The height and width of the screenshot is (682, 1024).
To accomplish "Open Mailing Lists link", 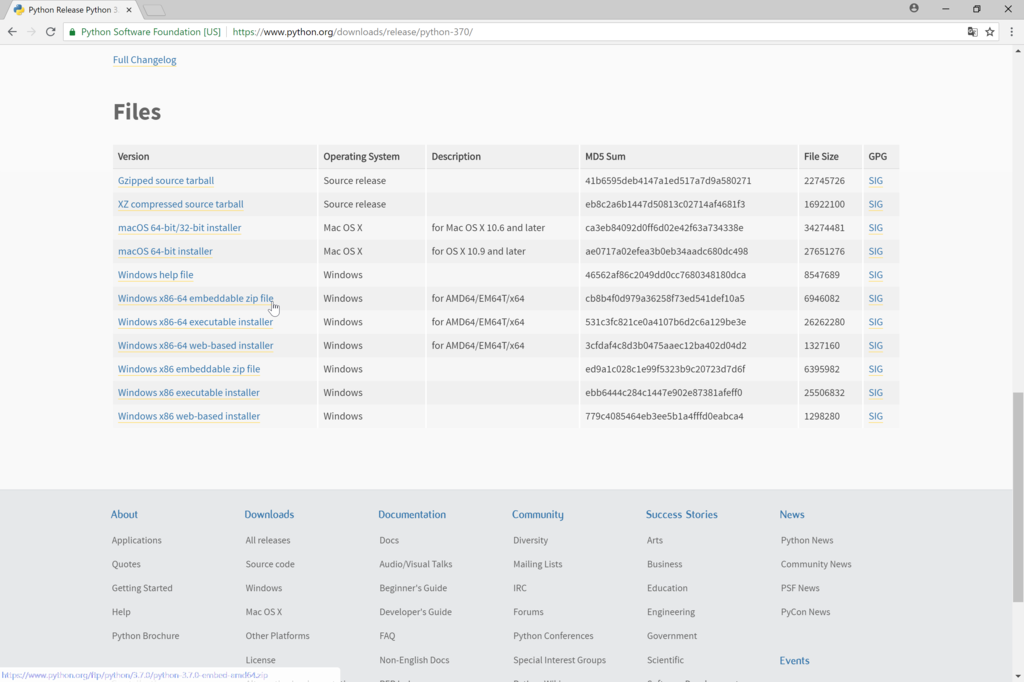I will [537, 564].
